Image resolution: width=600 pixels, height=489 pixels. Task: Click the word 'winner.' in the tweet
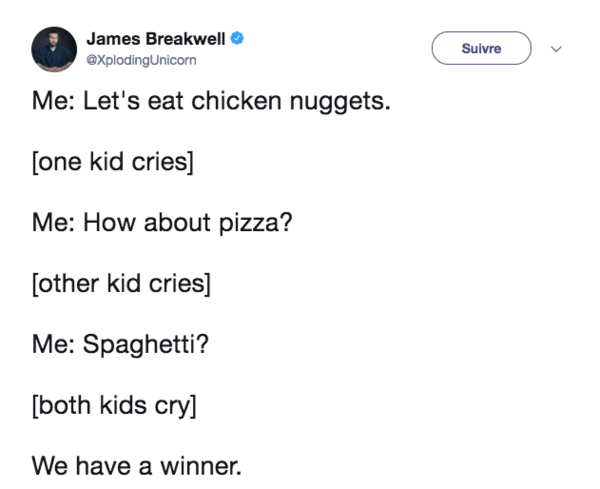point(201,466)
